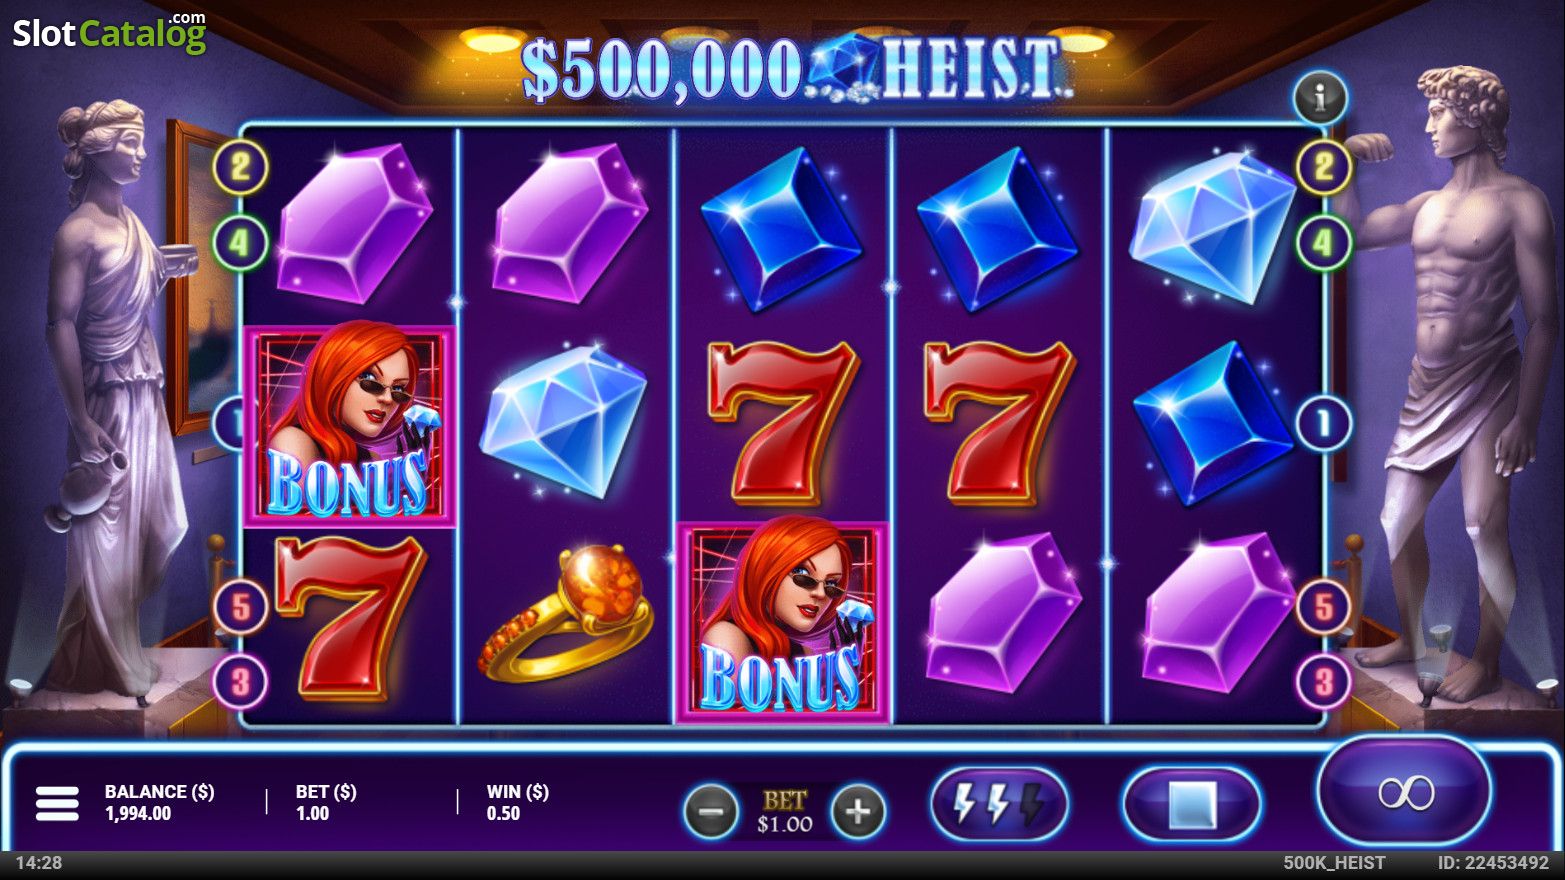Click the gold ring symbol

[565, 612]
